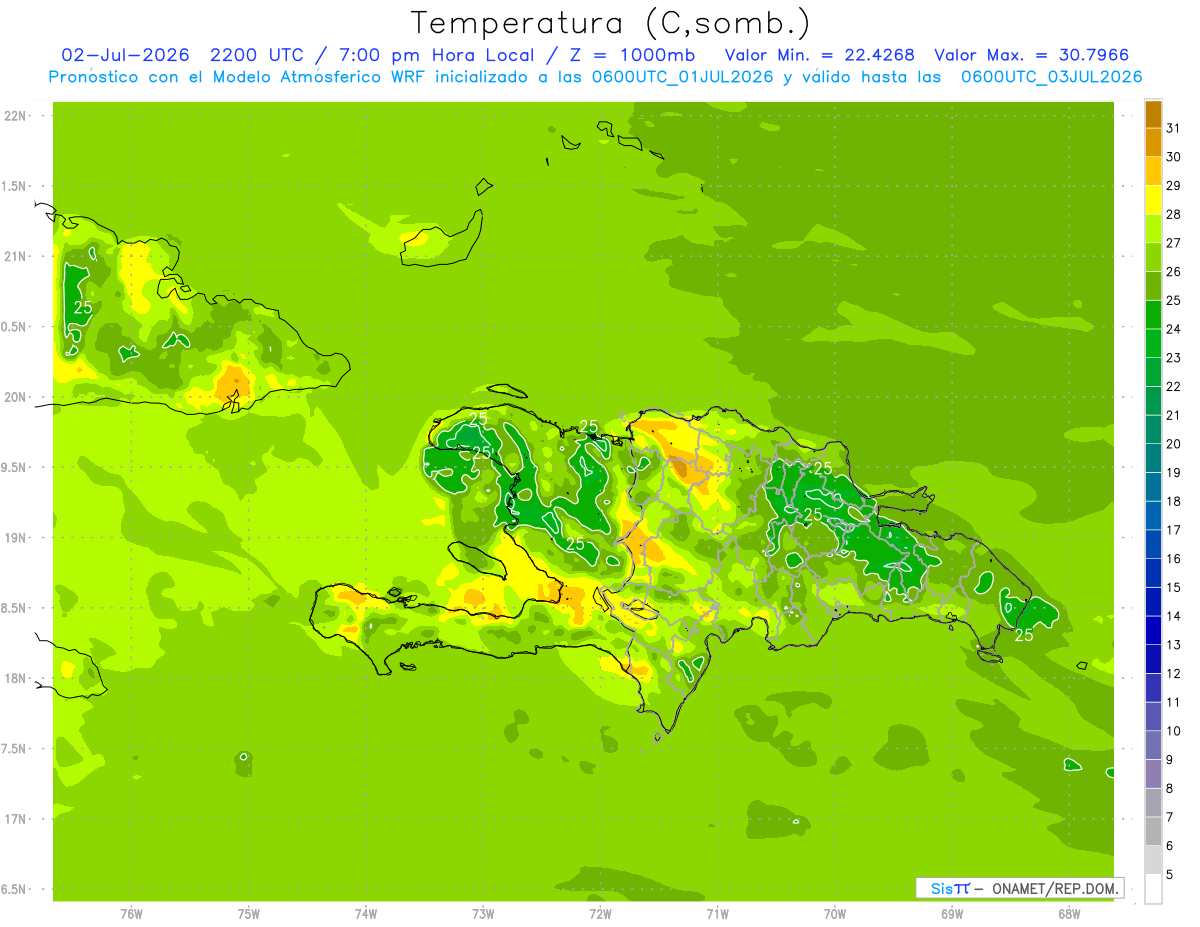Screen dimensions: 1200x927
Task: Click the legend value label '5'
Action: pos(1170,874)
